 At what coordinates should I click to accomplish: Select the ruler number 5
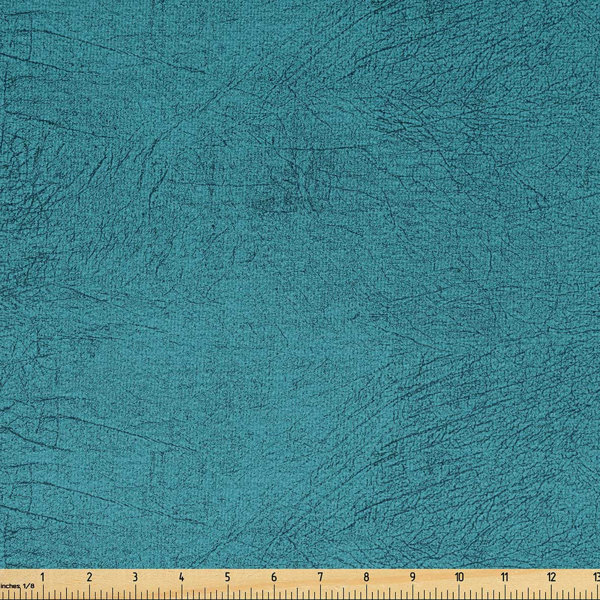[228, 577]
